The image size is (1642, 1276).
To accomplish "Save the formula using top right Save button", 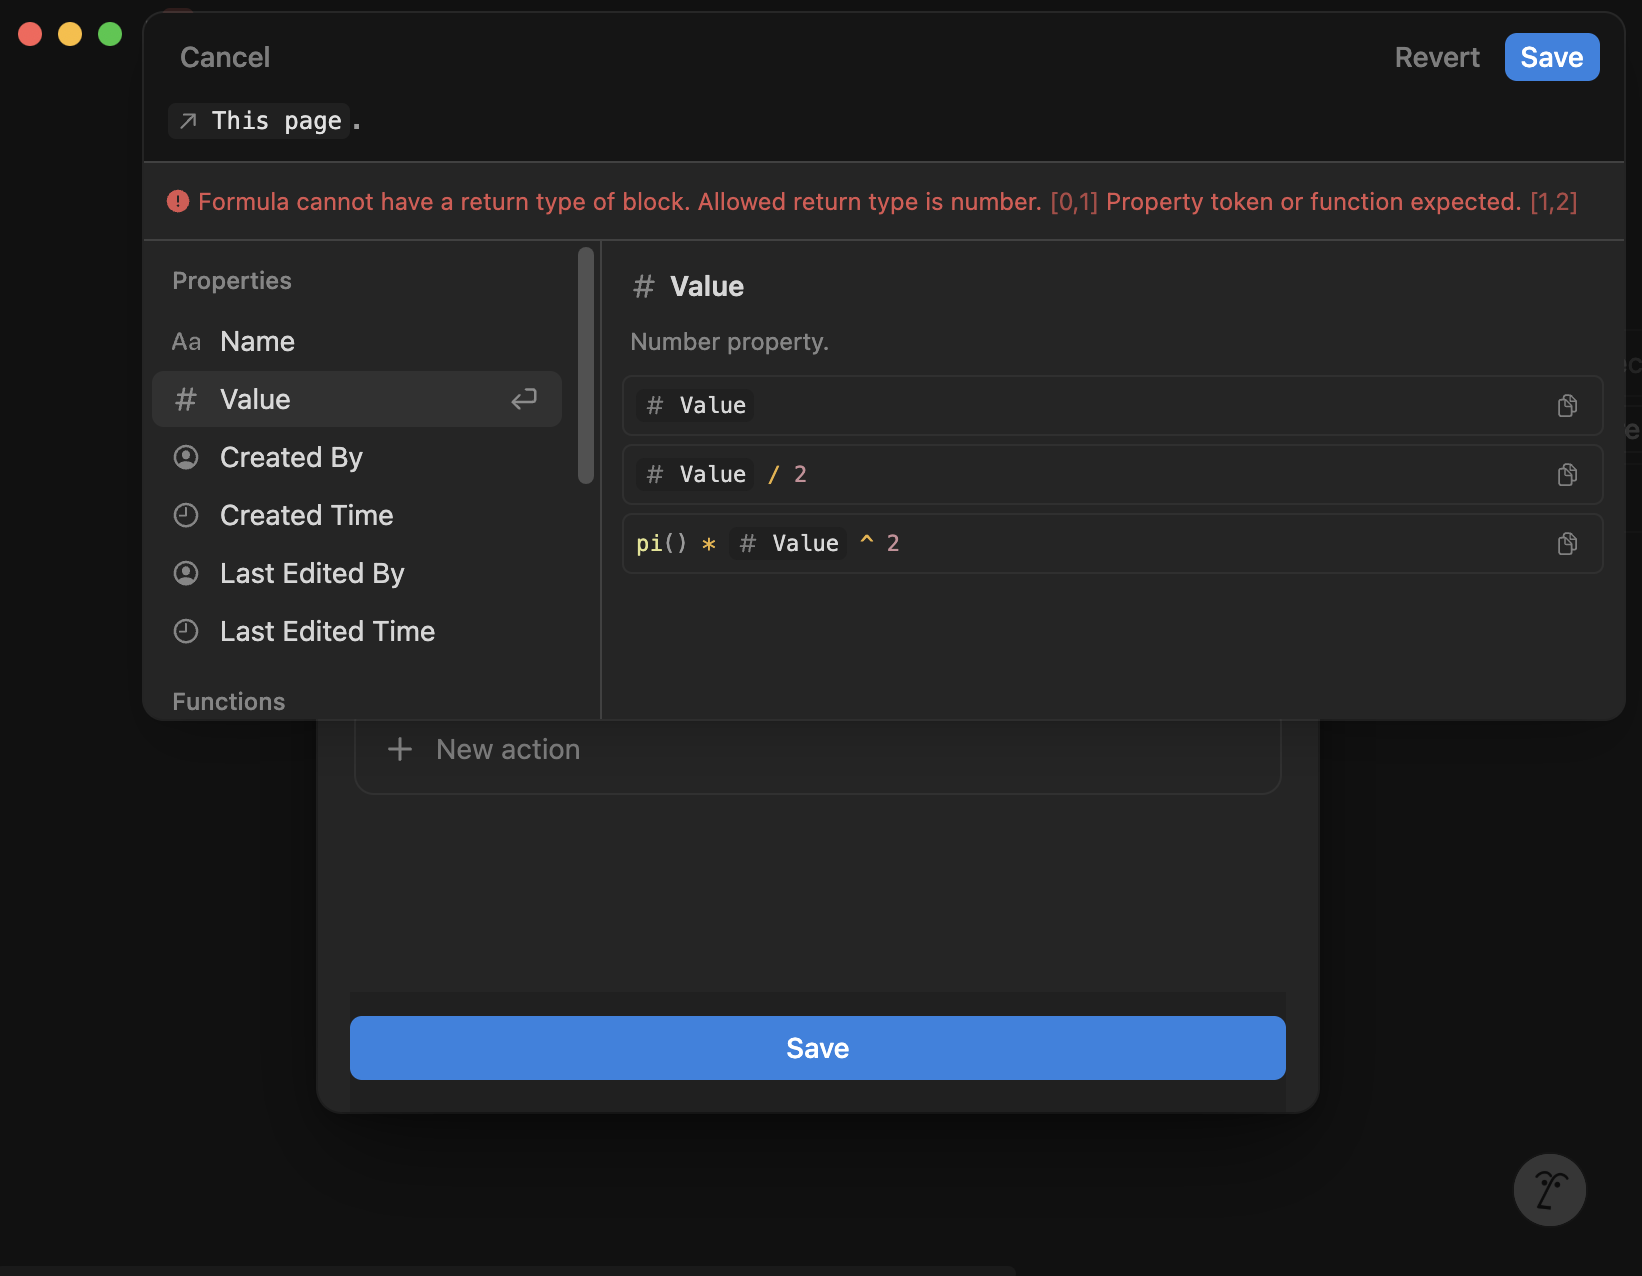I will pyautogui.click(x=1551, y=57).
